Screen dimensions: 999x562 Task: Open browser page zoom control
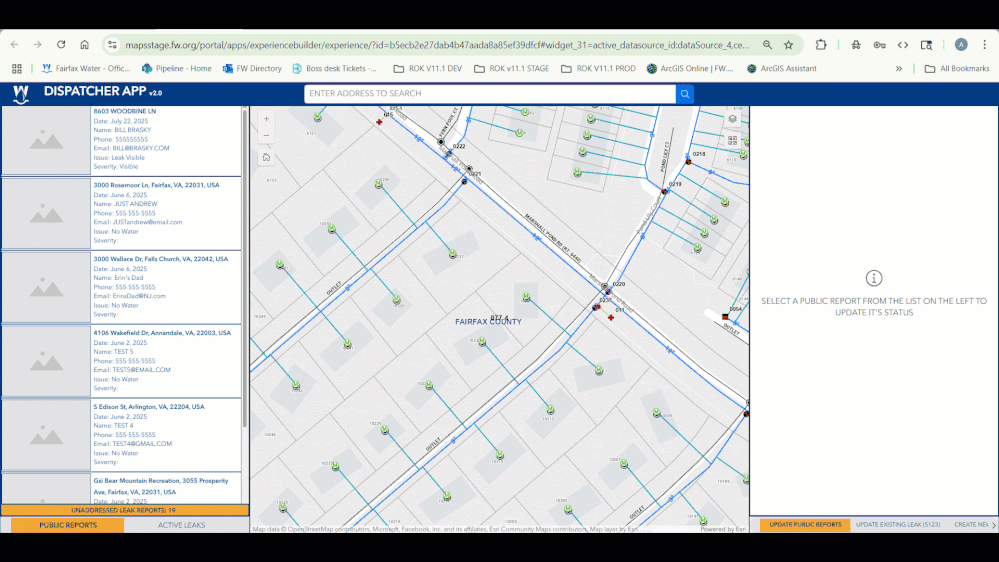point(767,45)
